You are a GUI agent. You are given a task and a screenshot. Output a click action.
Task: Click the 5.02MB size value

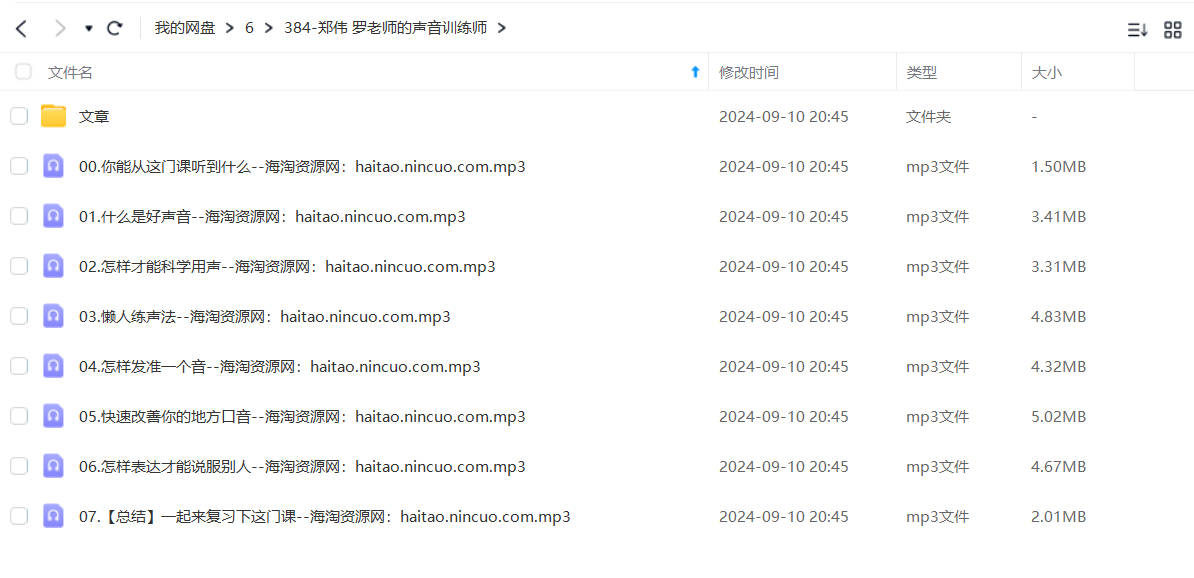(x=1058, y=417)
